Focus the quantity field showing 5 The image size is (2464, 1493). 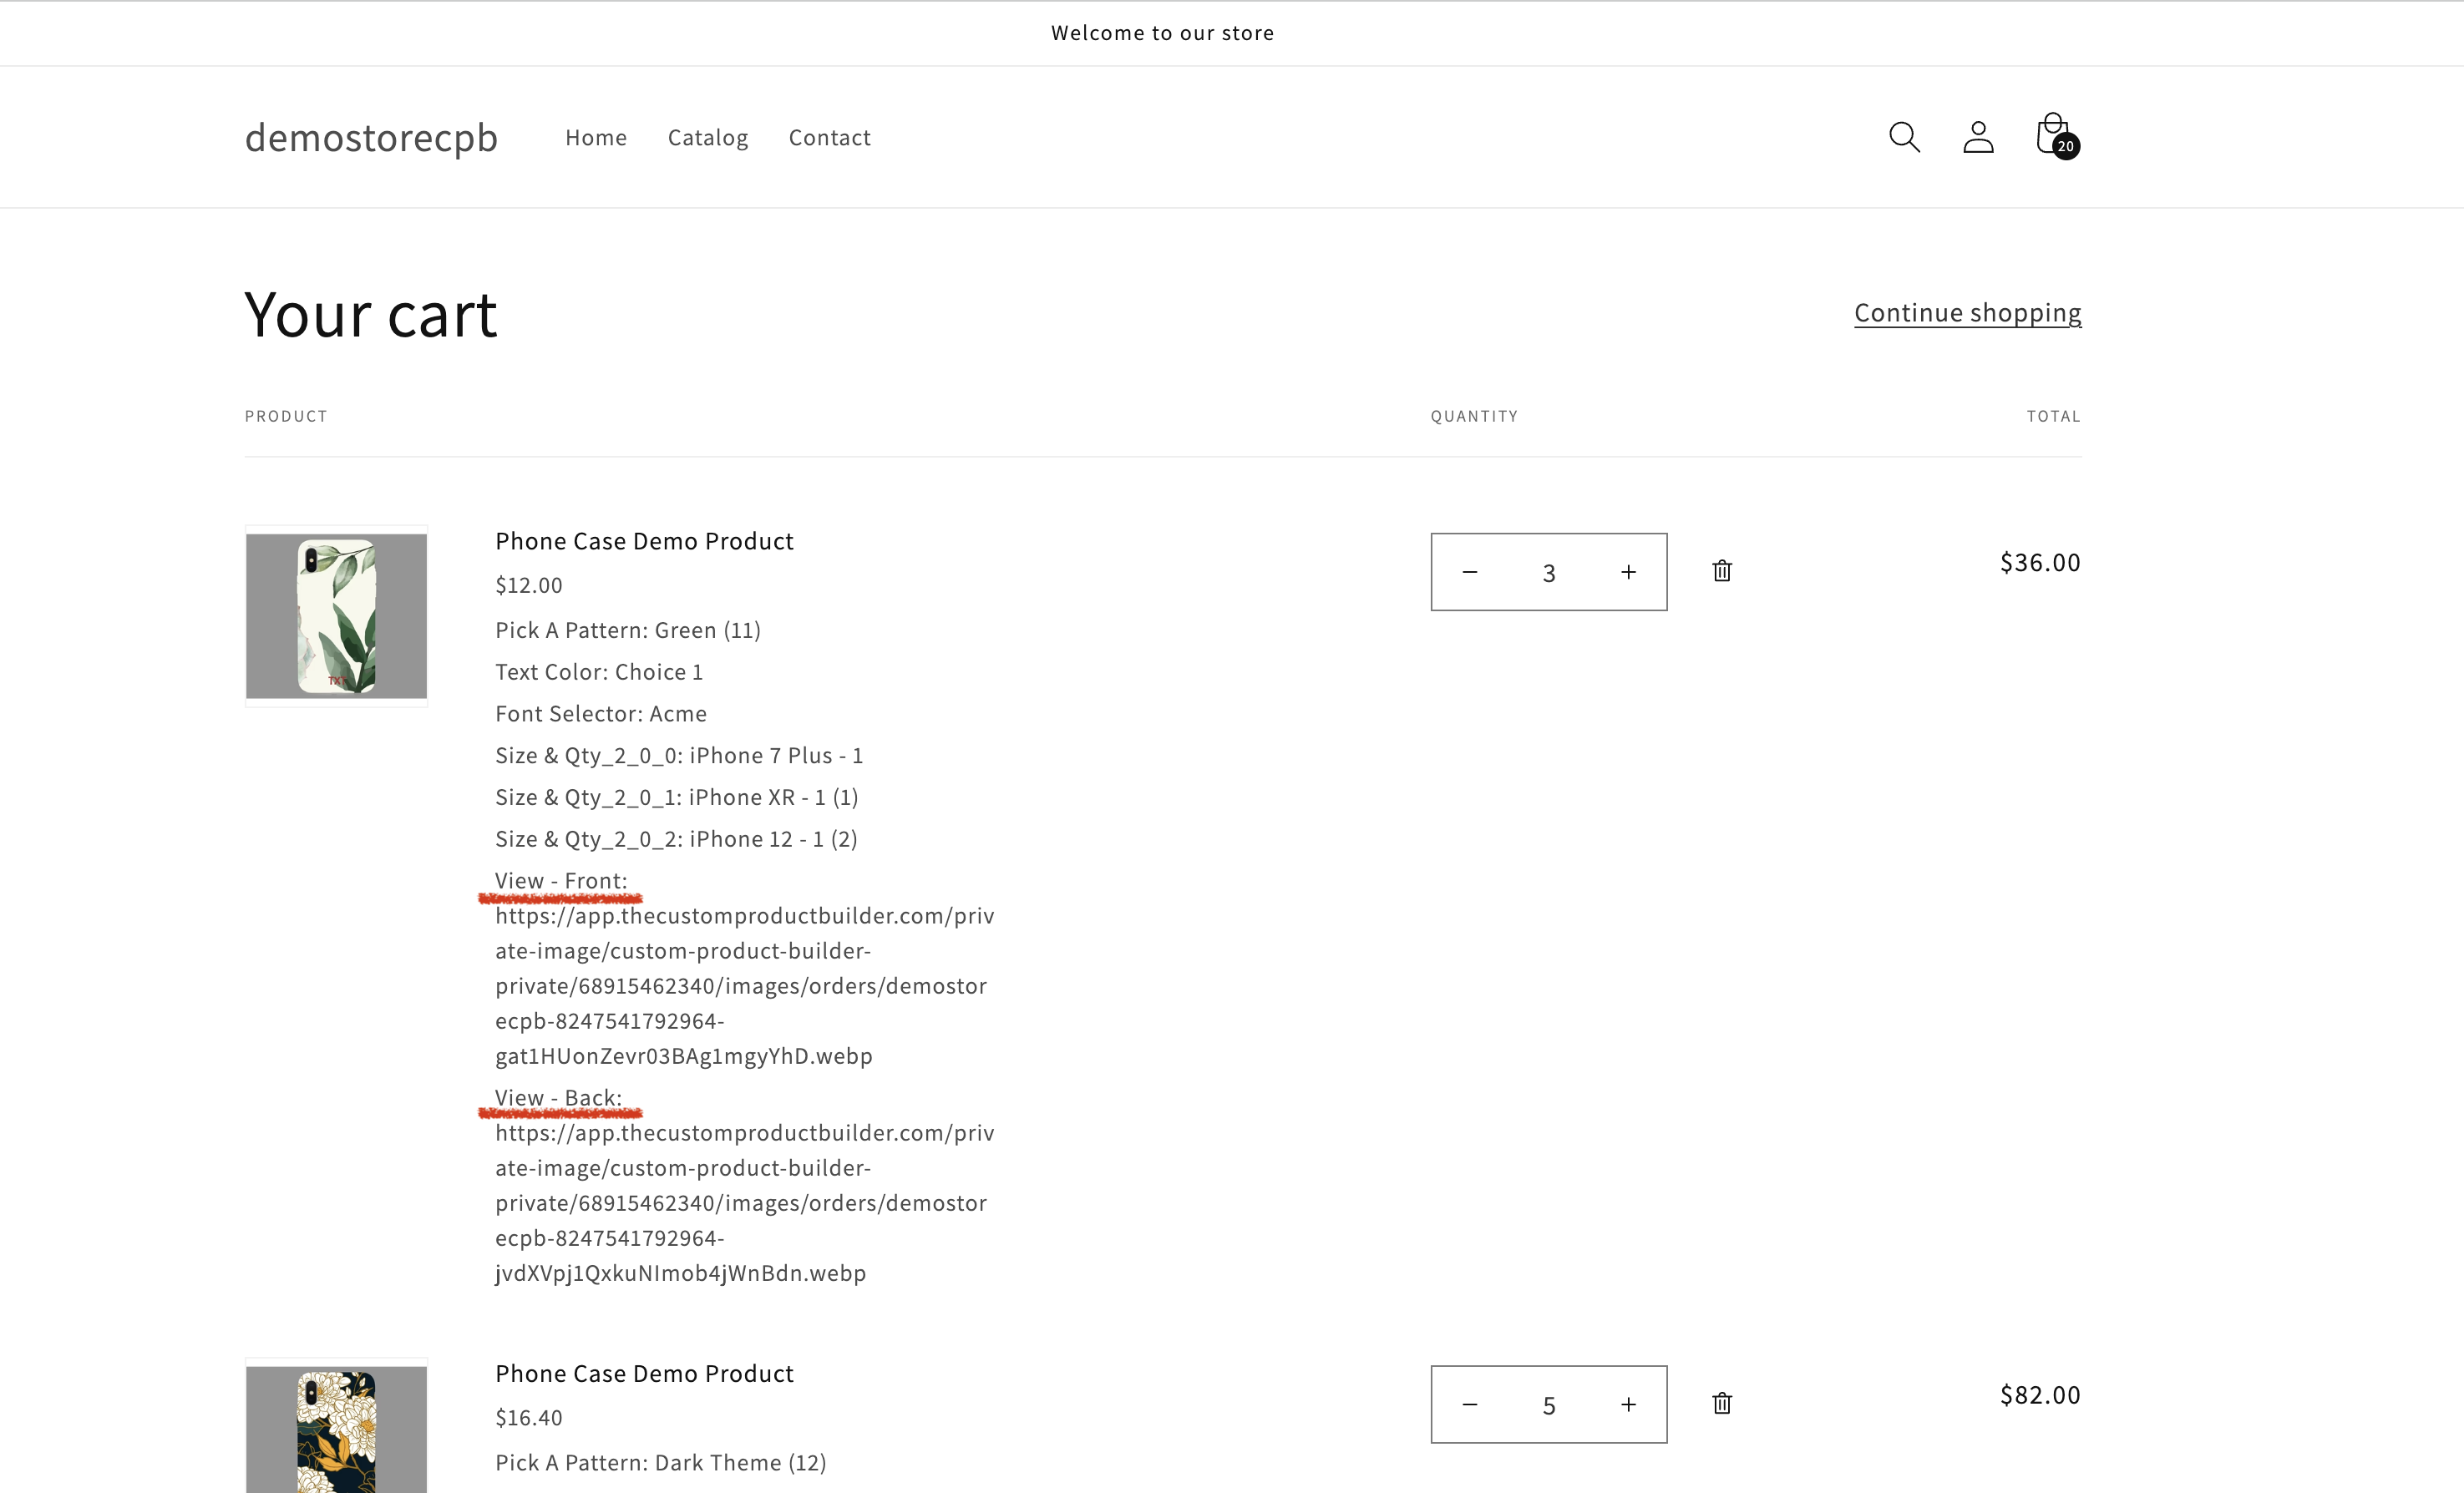(x=1549, y=1404)
